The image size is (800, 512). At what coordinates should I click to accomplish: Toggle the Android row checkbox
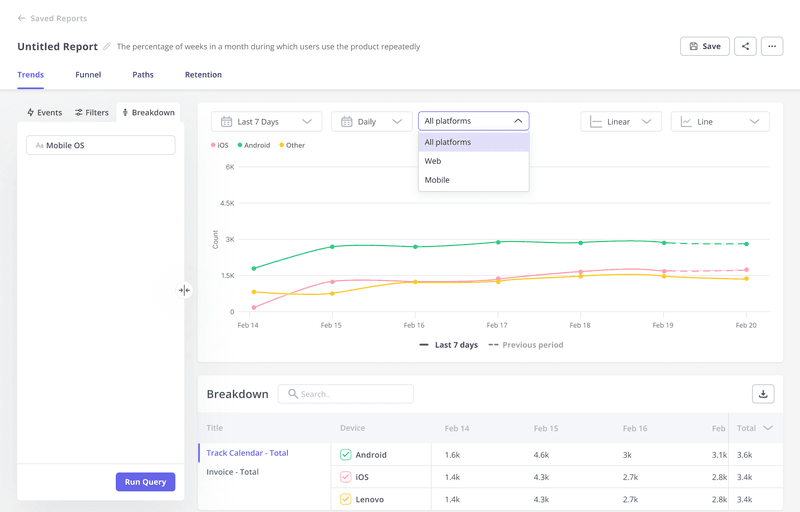click(x=346, y=455)
